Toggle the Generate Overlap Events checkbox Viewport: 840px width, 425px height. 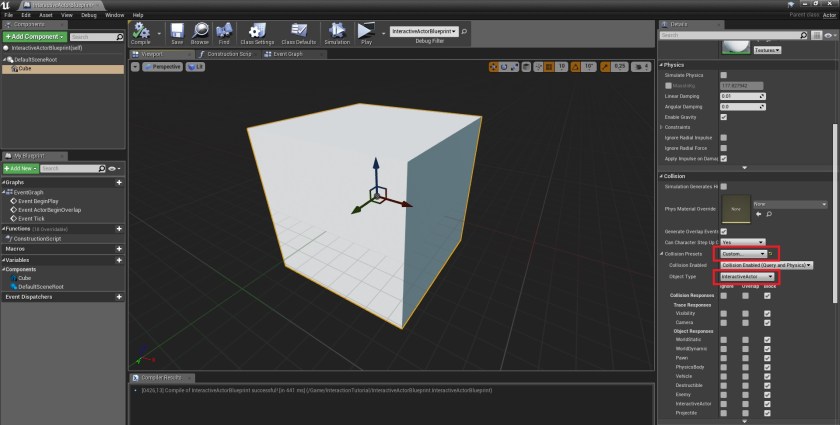click(x=723, y=231)
